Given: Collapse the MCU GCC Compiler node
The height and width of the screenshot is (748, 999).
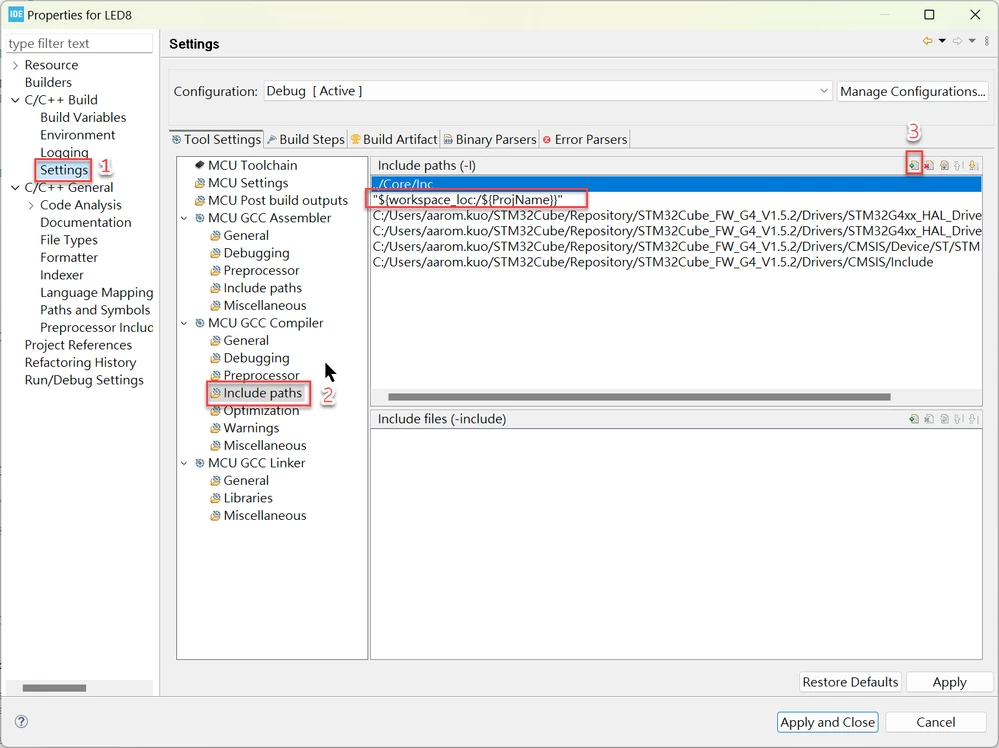Looking at the screenshot, I should (184, 323).
